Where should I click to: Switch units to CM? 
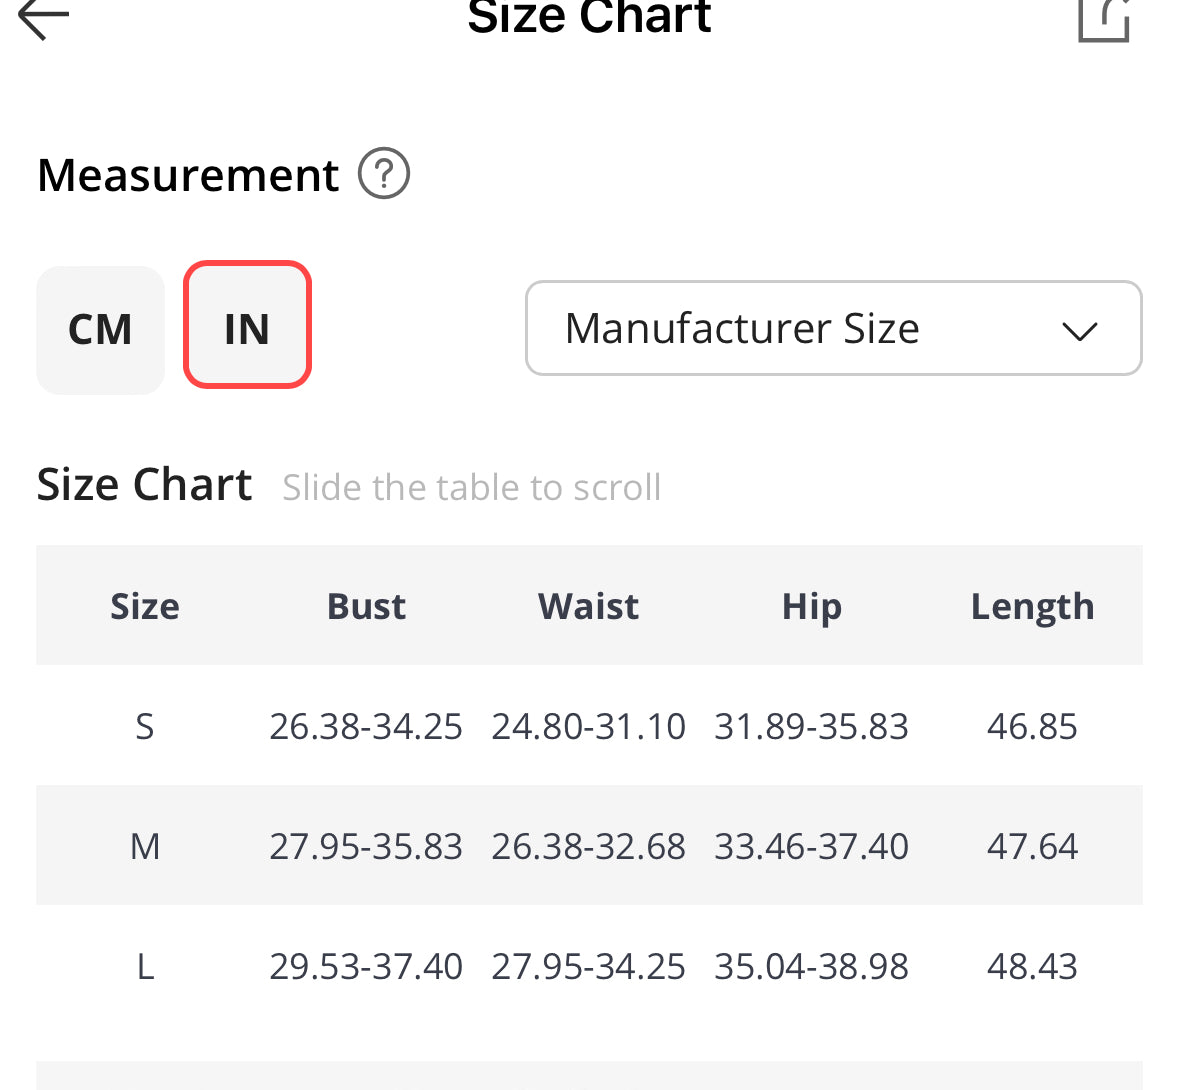[100, 329]
